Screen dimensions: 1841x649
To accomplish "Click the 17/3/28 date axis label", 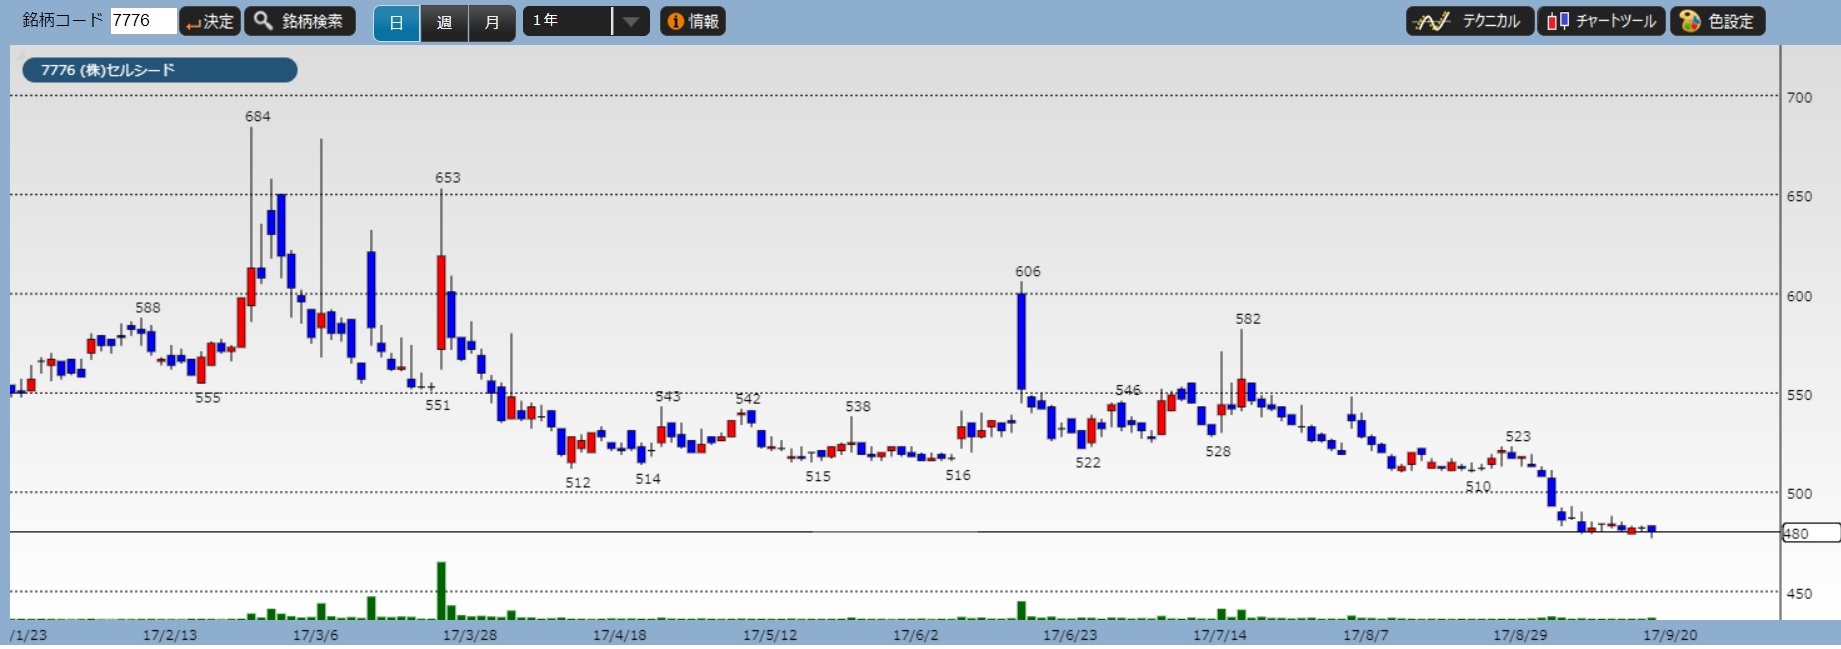I will tap(470, 635).
